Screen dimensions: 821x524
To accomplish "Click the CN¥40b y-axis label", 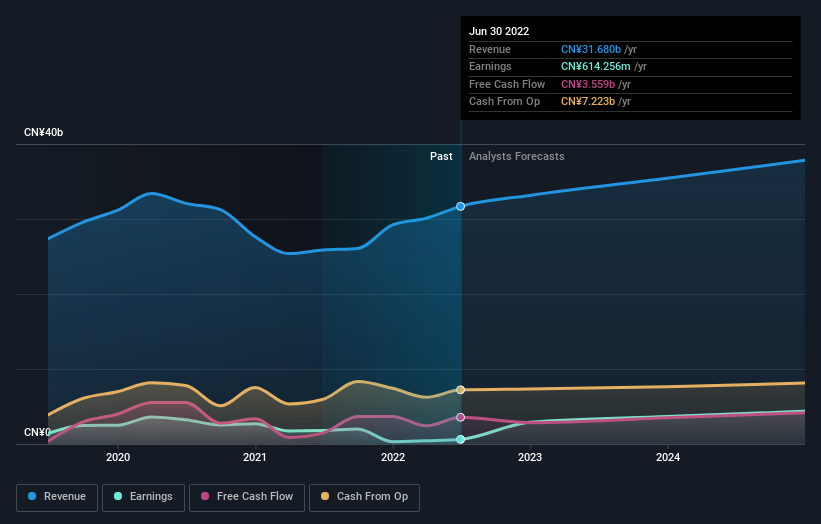I will tap(43, 132).
